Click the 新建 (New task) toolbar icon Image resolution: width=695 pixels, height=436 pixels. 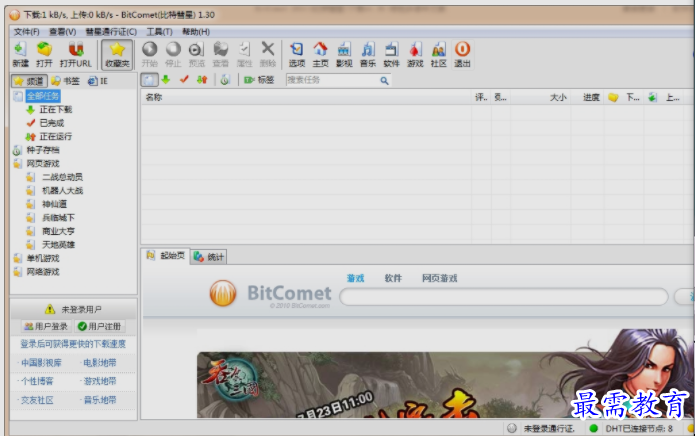(x=20, y=54)
